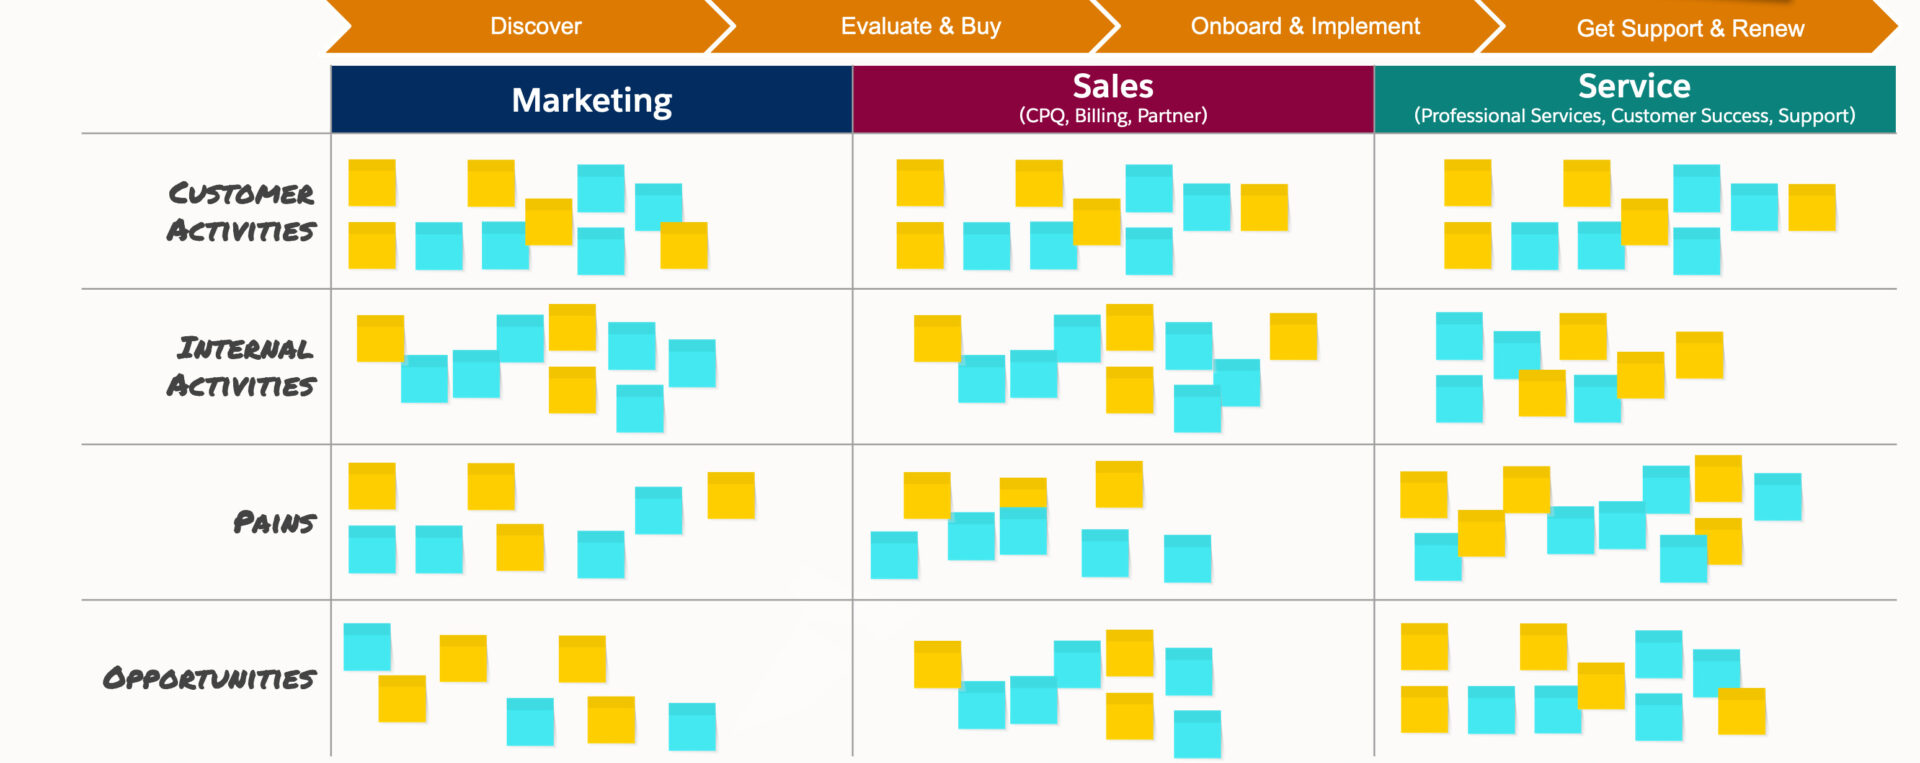This screenshot has height=763, width=1920.
Task: Click the Discover stage arrow
Action: 530,26
